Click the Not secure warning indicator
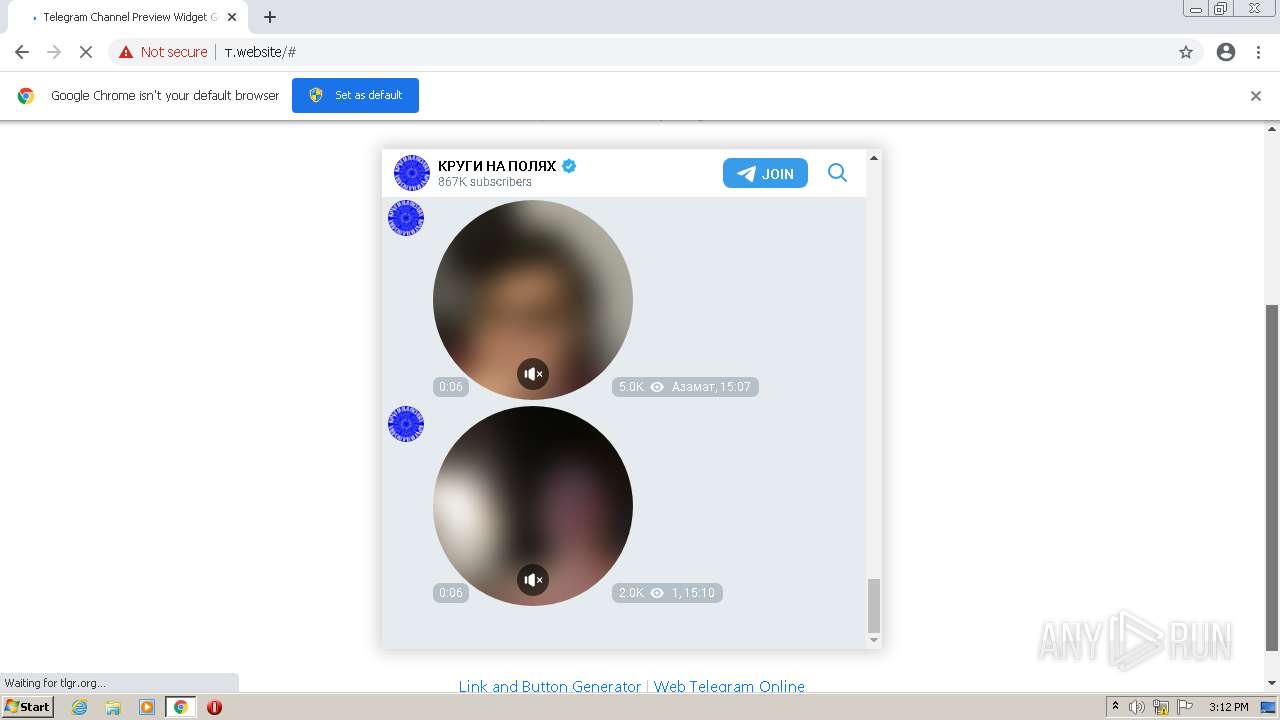1280x720 pixels. (x=163, y=52)
